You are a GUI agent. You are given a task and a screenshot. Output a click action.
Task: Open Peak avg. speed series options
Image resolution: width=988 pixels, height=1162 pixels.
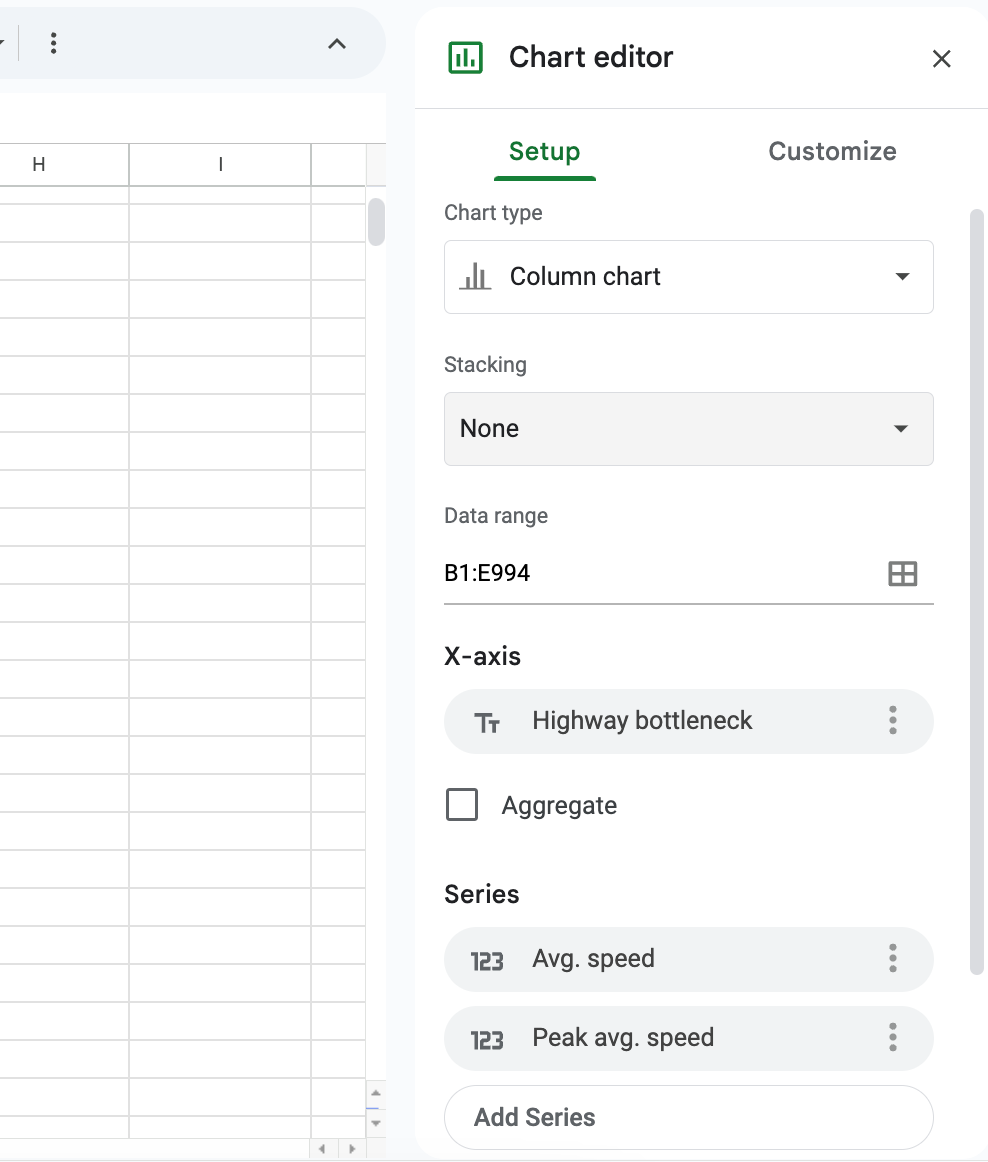coord(893,1038)
